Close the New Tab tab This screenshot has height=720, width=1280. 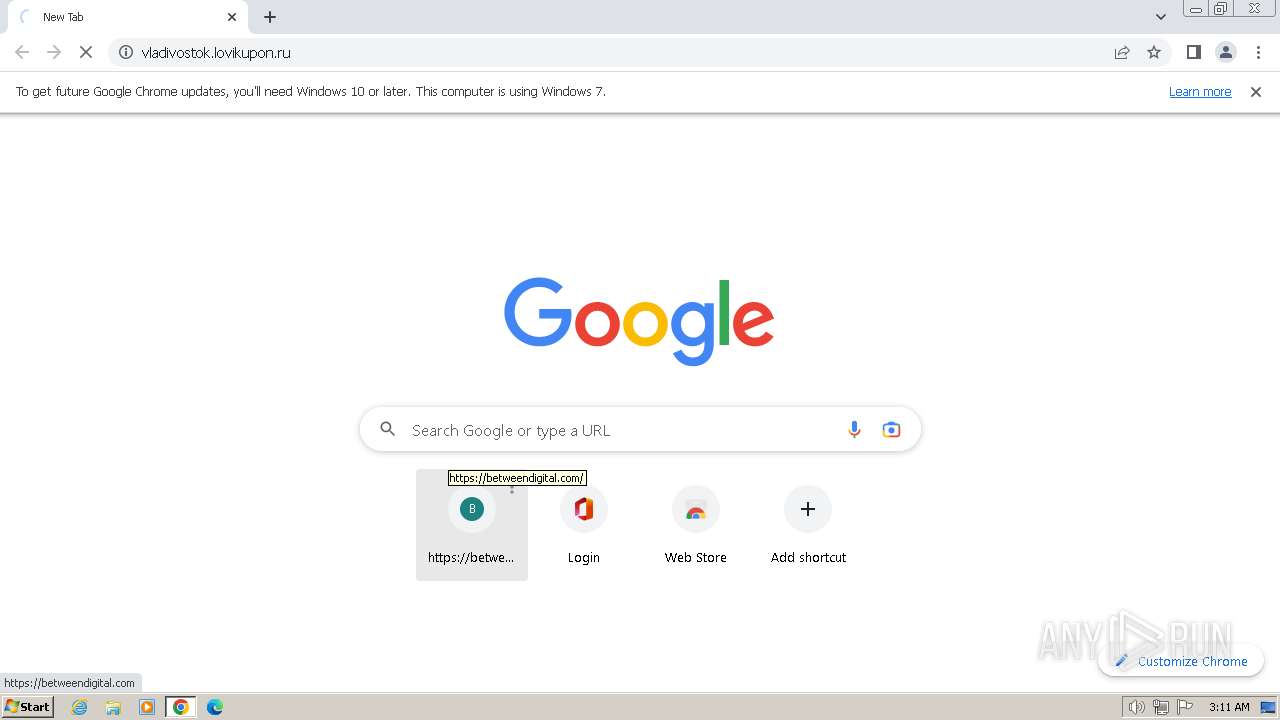pos(232,17)
